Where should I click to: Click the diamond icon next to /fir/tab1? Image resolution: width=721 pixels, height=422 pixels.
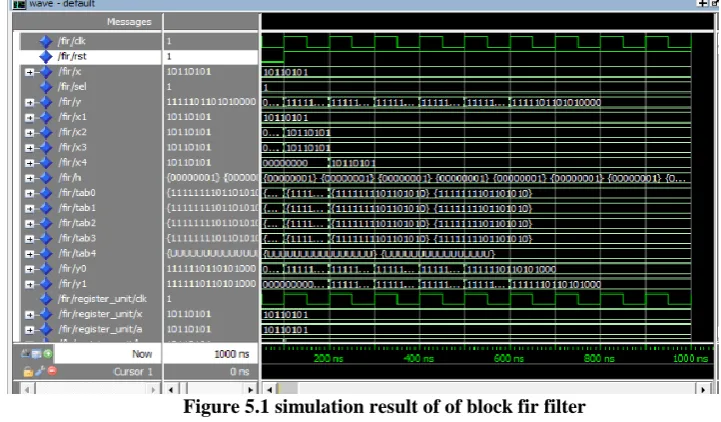[x=46, y=208]
